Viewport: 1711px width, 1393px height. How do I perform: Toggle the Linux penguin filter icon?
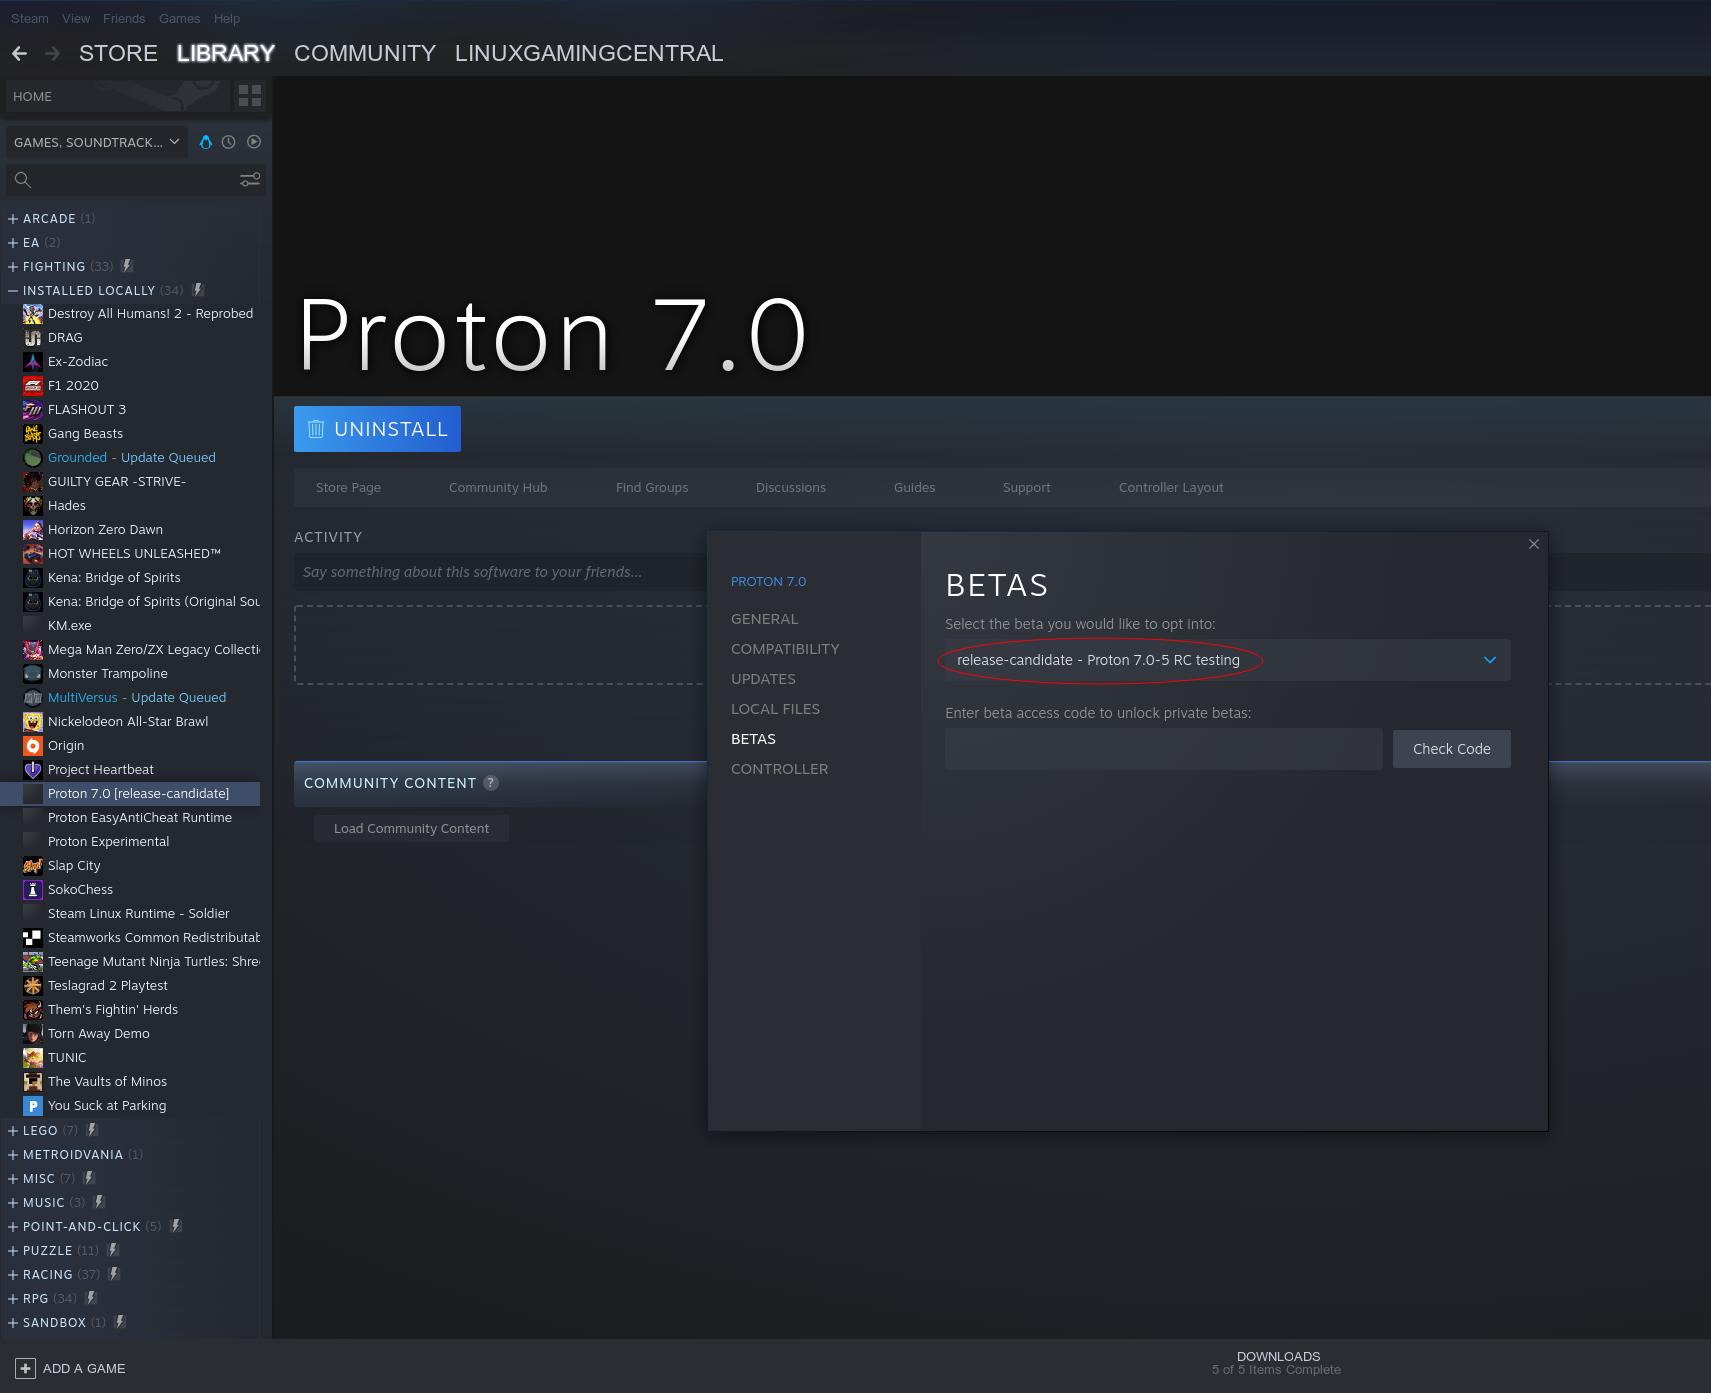pyautogui.click(x=206, y=142)
